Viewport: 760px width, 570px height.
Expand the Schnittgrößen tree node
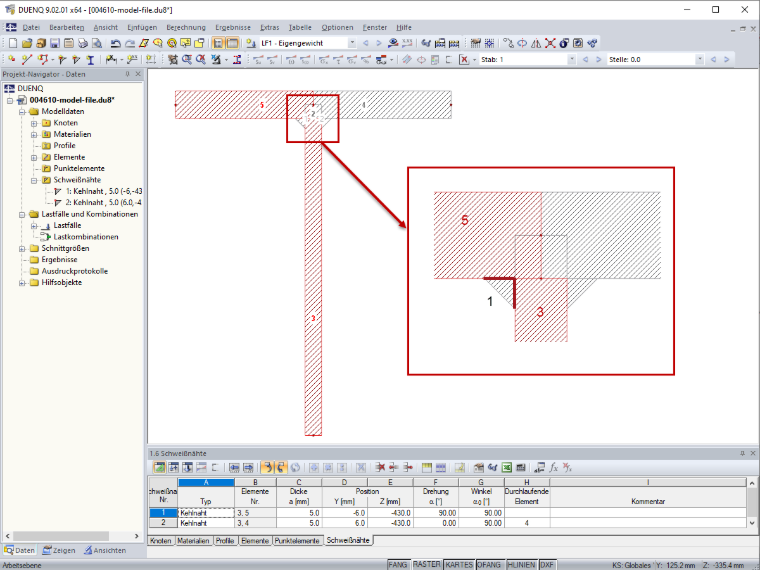click(22, 249)
